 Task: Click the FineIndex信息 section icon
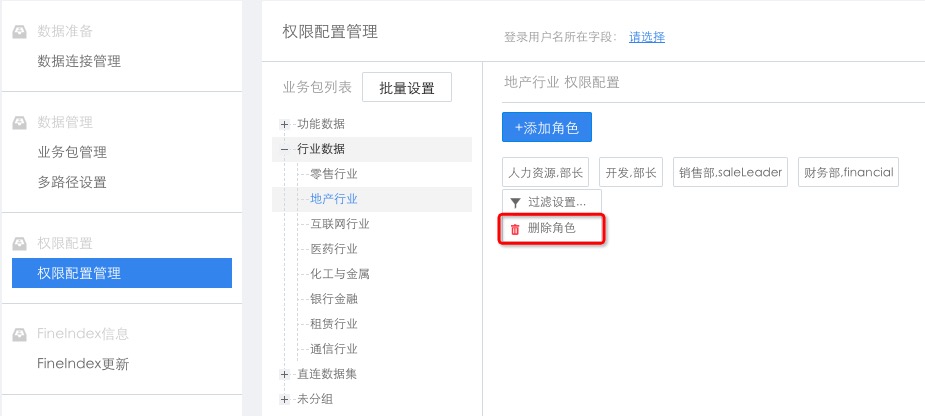tap(19, 334)
